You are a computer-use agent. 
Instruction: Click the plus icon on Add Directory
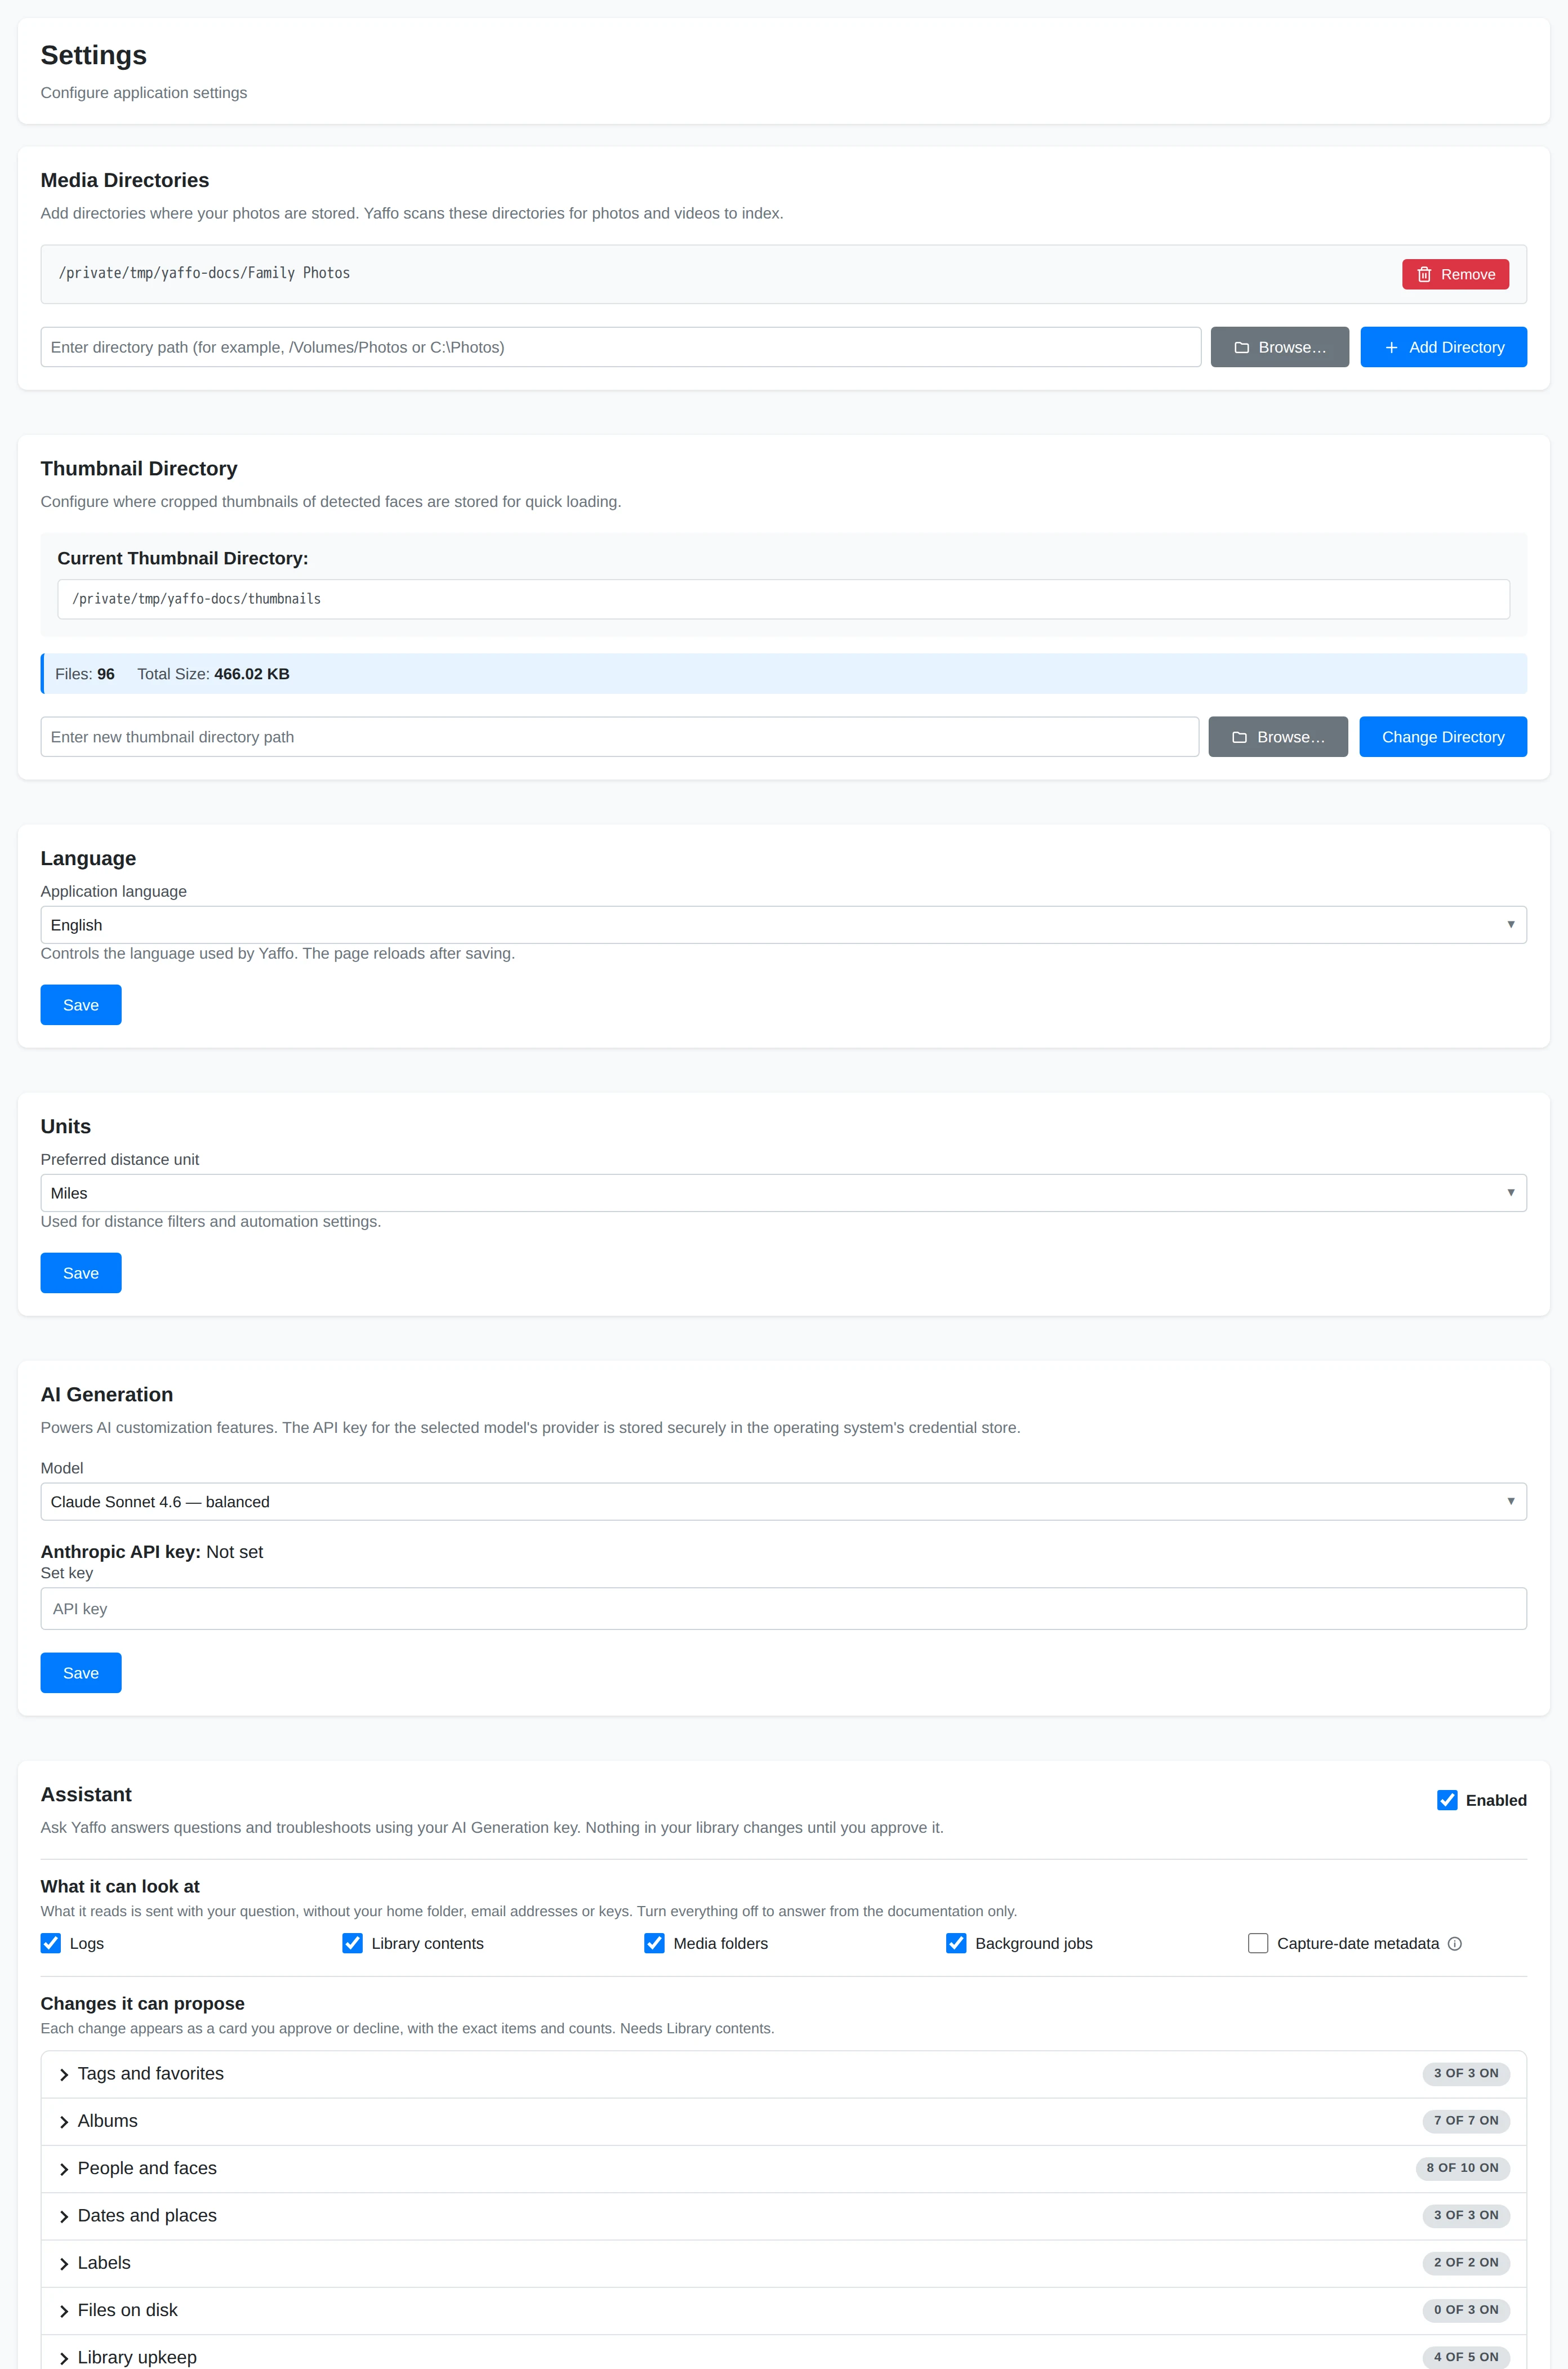(1391, 347)
